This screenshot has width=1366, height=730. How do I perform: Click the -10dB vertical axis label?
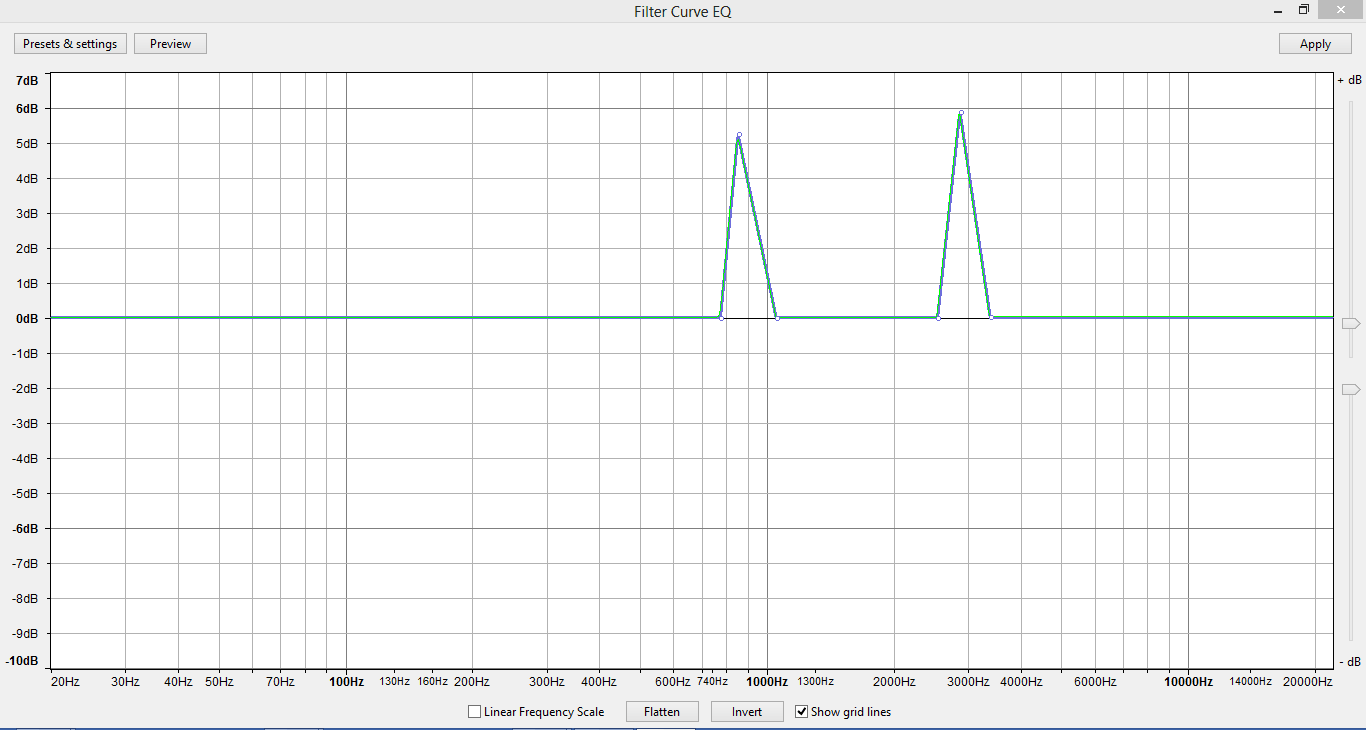[x=22, y=661]
